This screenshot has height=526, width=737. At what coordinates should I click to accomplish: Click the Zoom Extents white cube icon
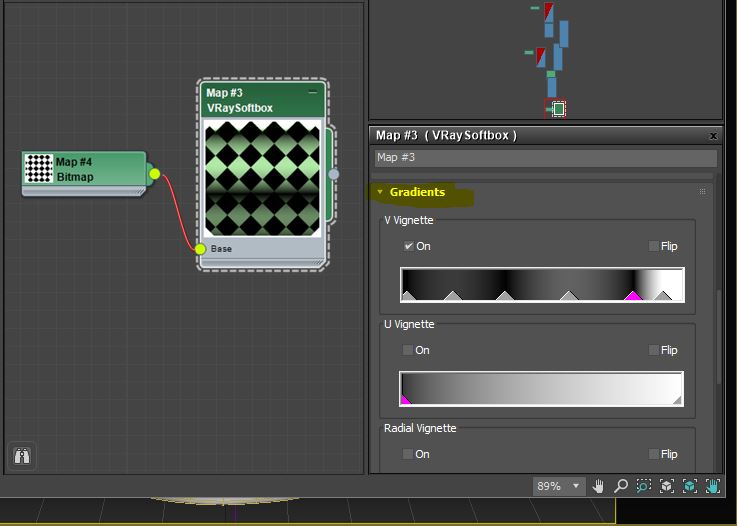666,486
